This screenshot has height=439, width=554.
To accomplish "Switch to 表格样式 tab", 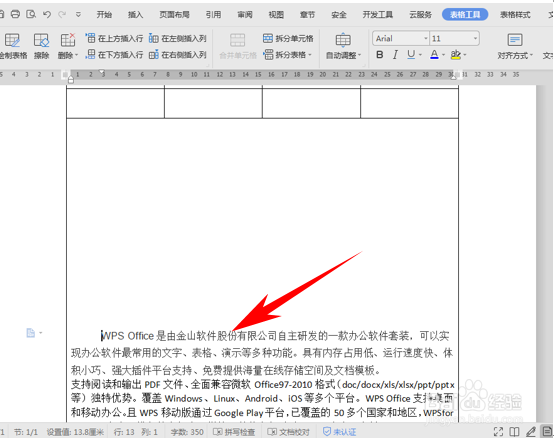I will (x=515, y=14).
